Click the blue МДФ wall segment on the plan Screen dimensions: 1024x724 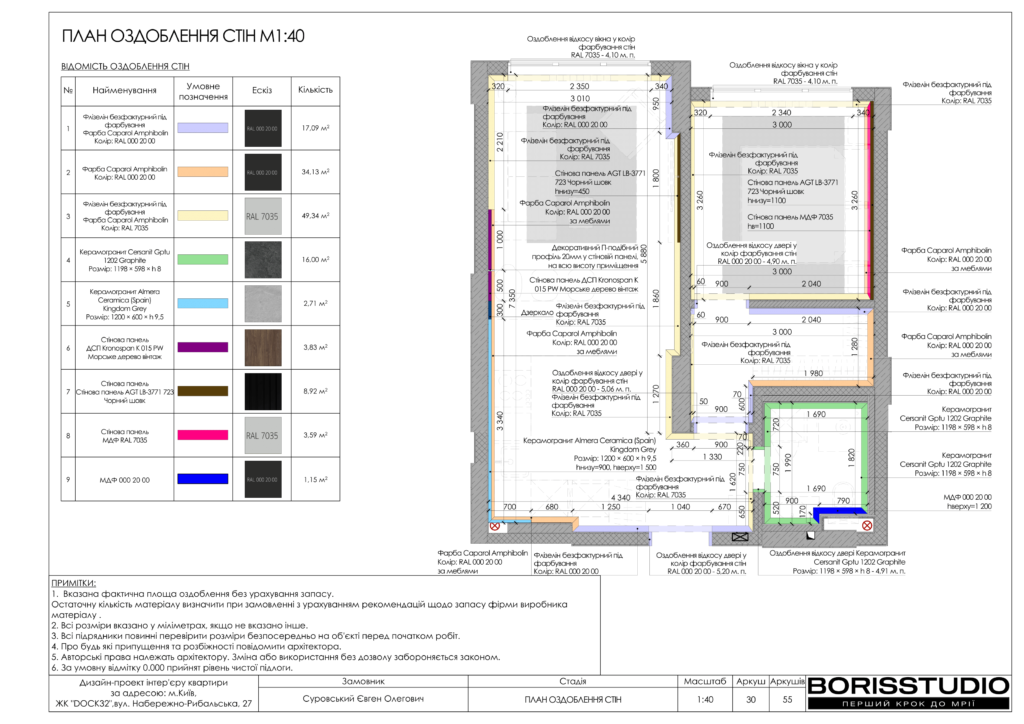tap(833, 513)
